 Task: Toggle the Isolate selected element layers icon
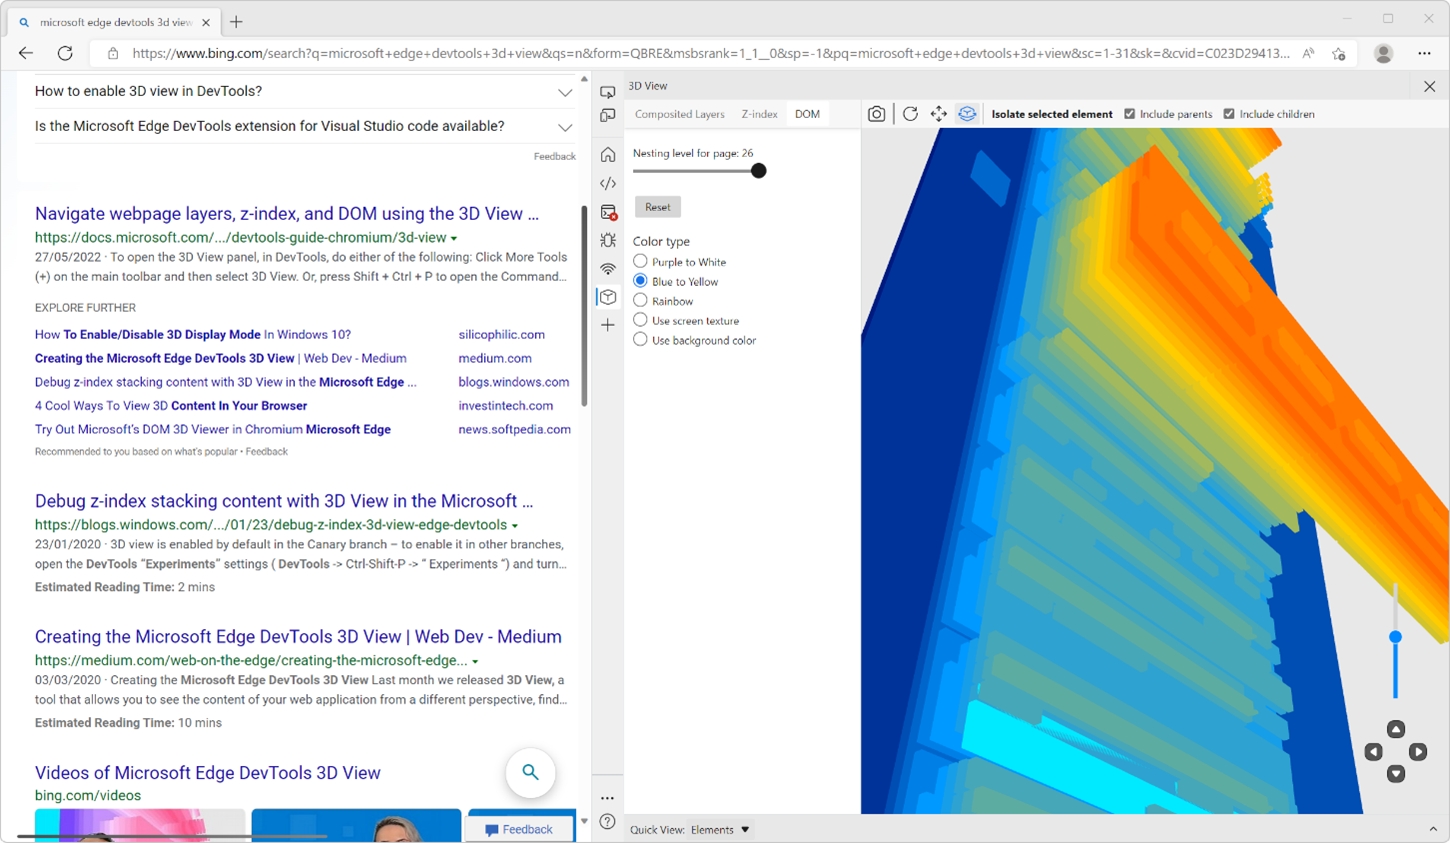967,114
